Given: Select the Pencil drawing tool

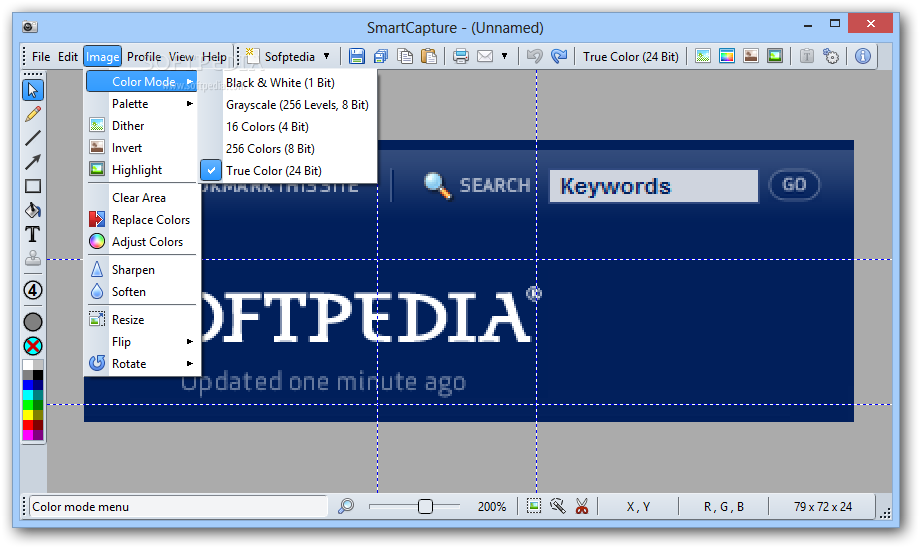Looking at the screenshot, I should pyautogui.click(x=33, y=114).
